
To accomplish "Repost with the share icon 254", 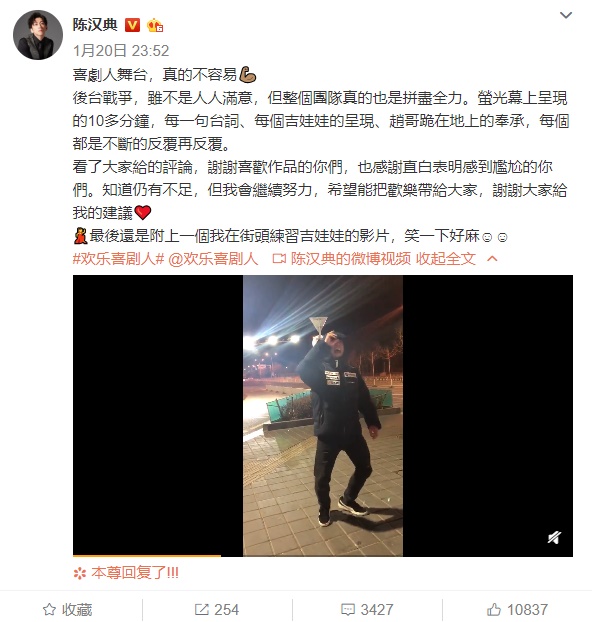I will pyautogui.click(x=202, y=610).
